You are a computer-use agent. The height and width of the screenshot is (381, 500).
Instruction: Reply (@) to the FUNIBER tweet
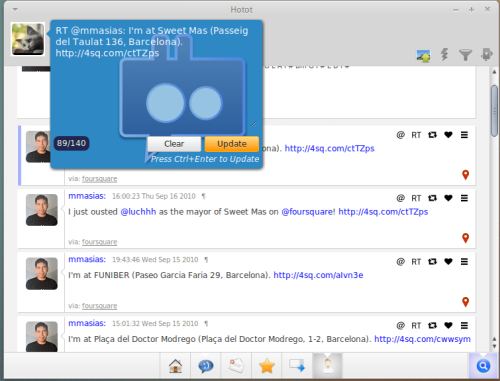(400, 262)
